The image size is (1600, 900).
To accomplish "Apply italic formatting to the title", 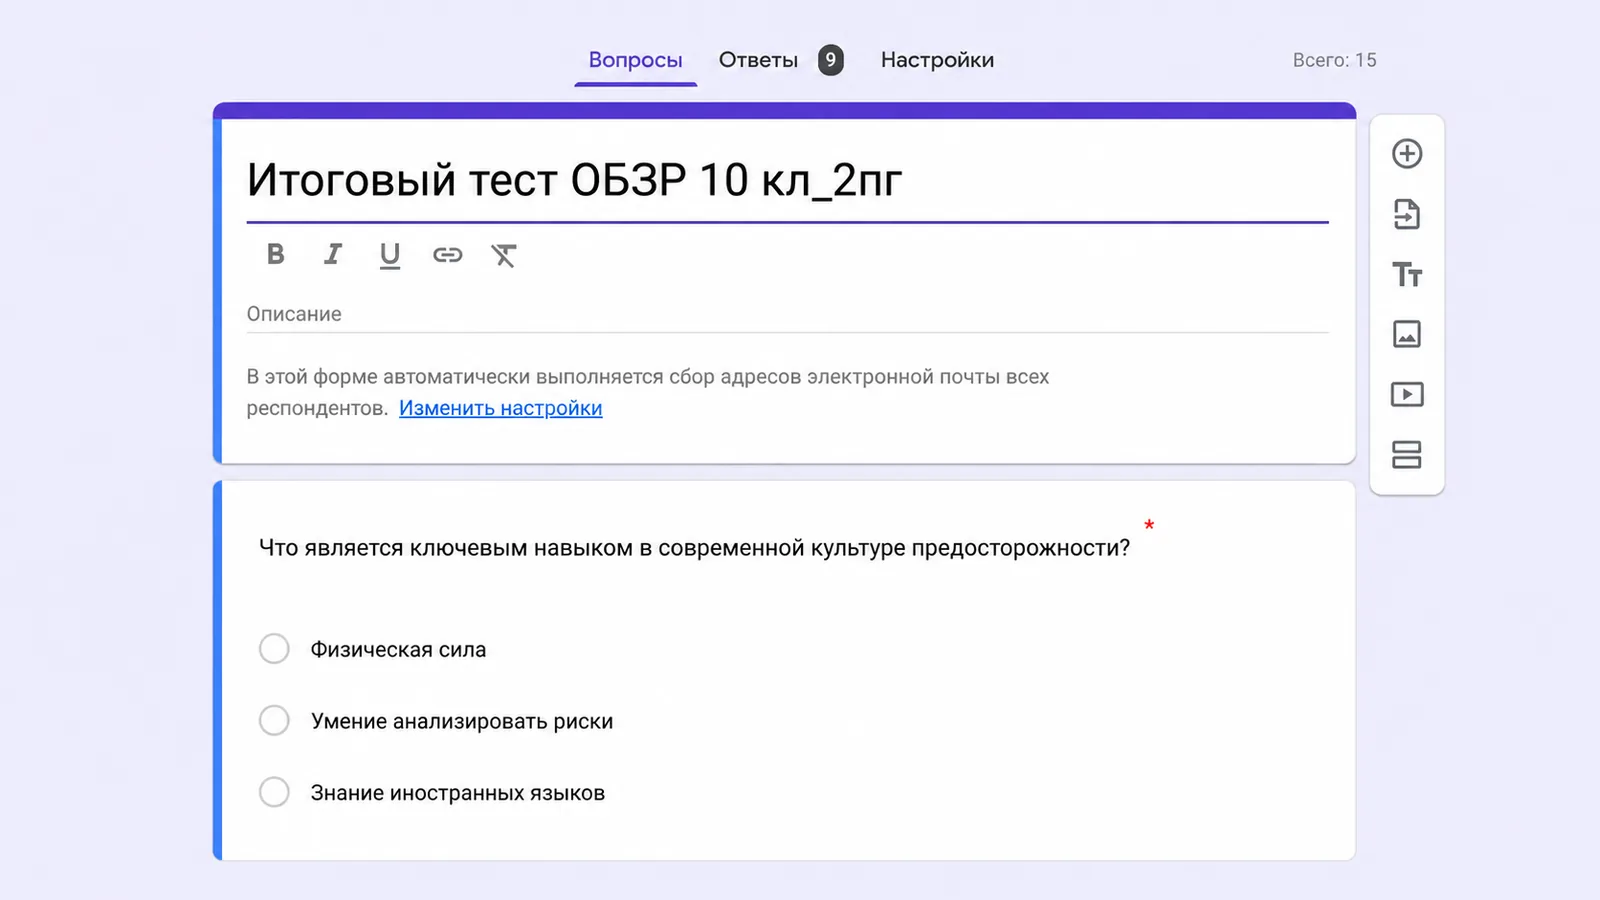I will tap(333, 255).
